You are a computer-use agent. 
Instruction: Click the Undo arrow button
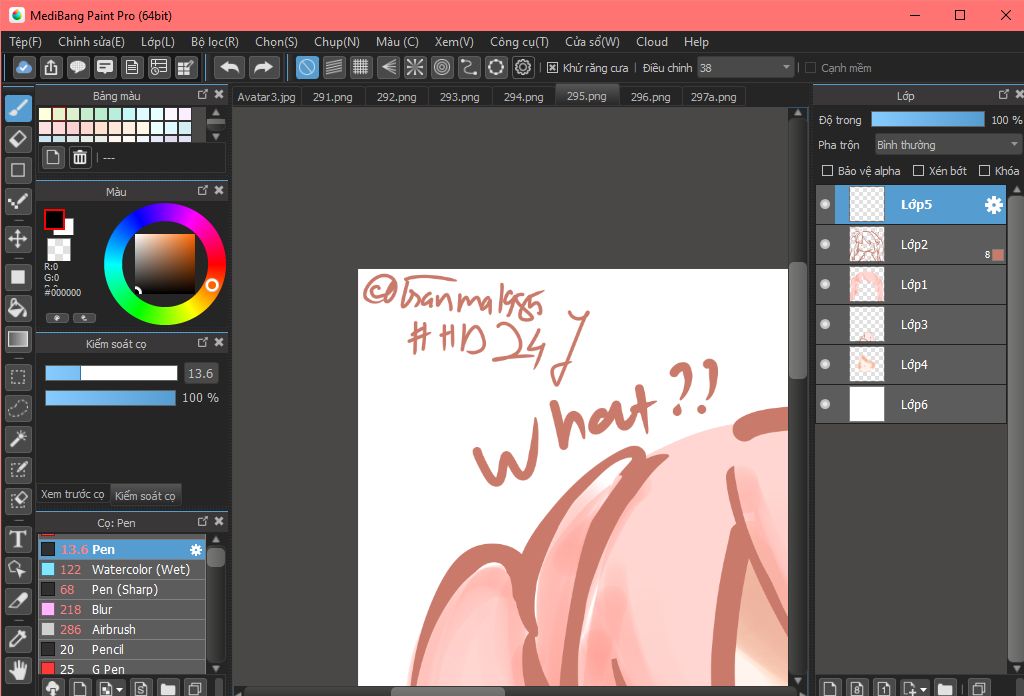click(229, 67)
